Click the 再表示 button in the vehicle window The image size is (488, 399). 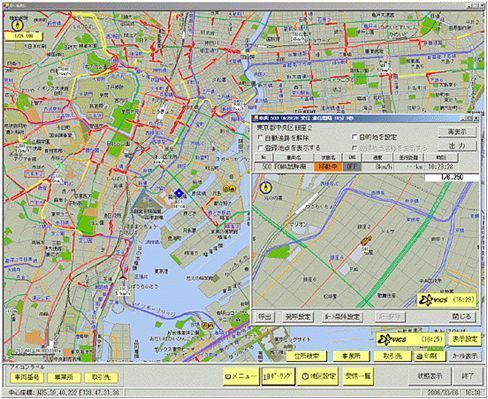(x=457, y=132)
